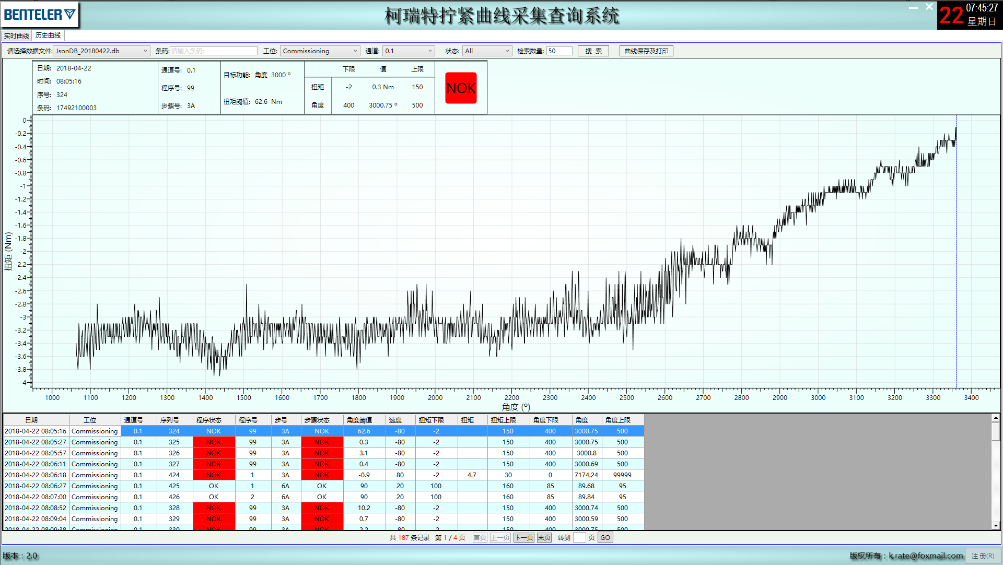Click the barcode input field
Screen dimensions: 1003x565
[x=214, y=51]
